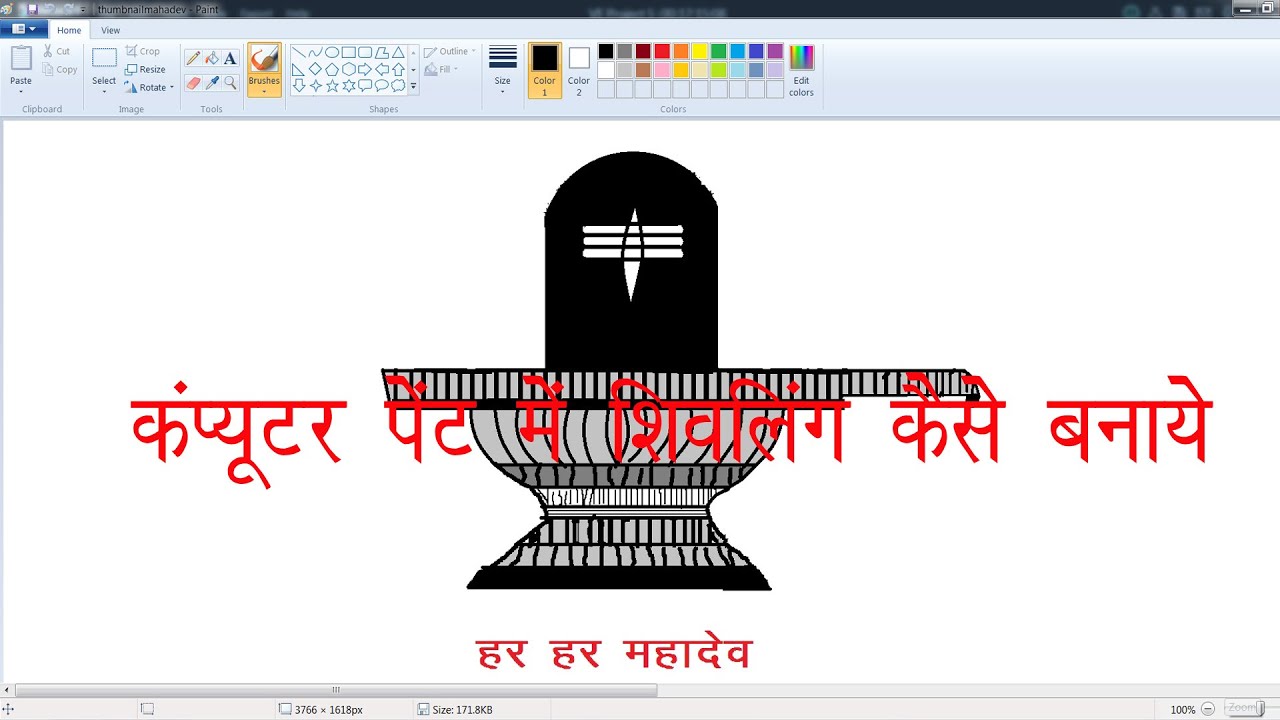
Task: Open the Select dropdown arrow
Action: [104, 91]
